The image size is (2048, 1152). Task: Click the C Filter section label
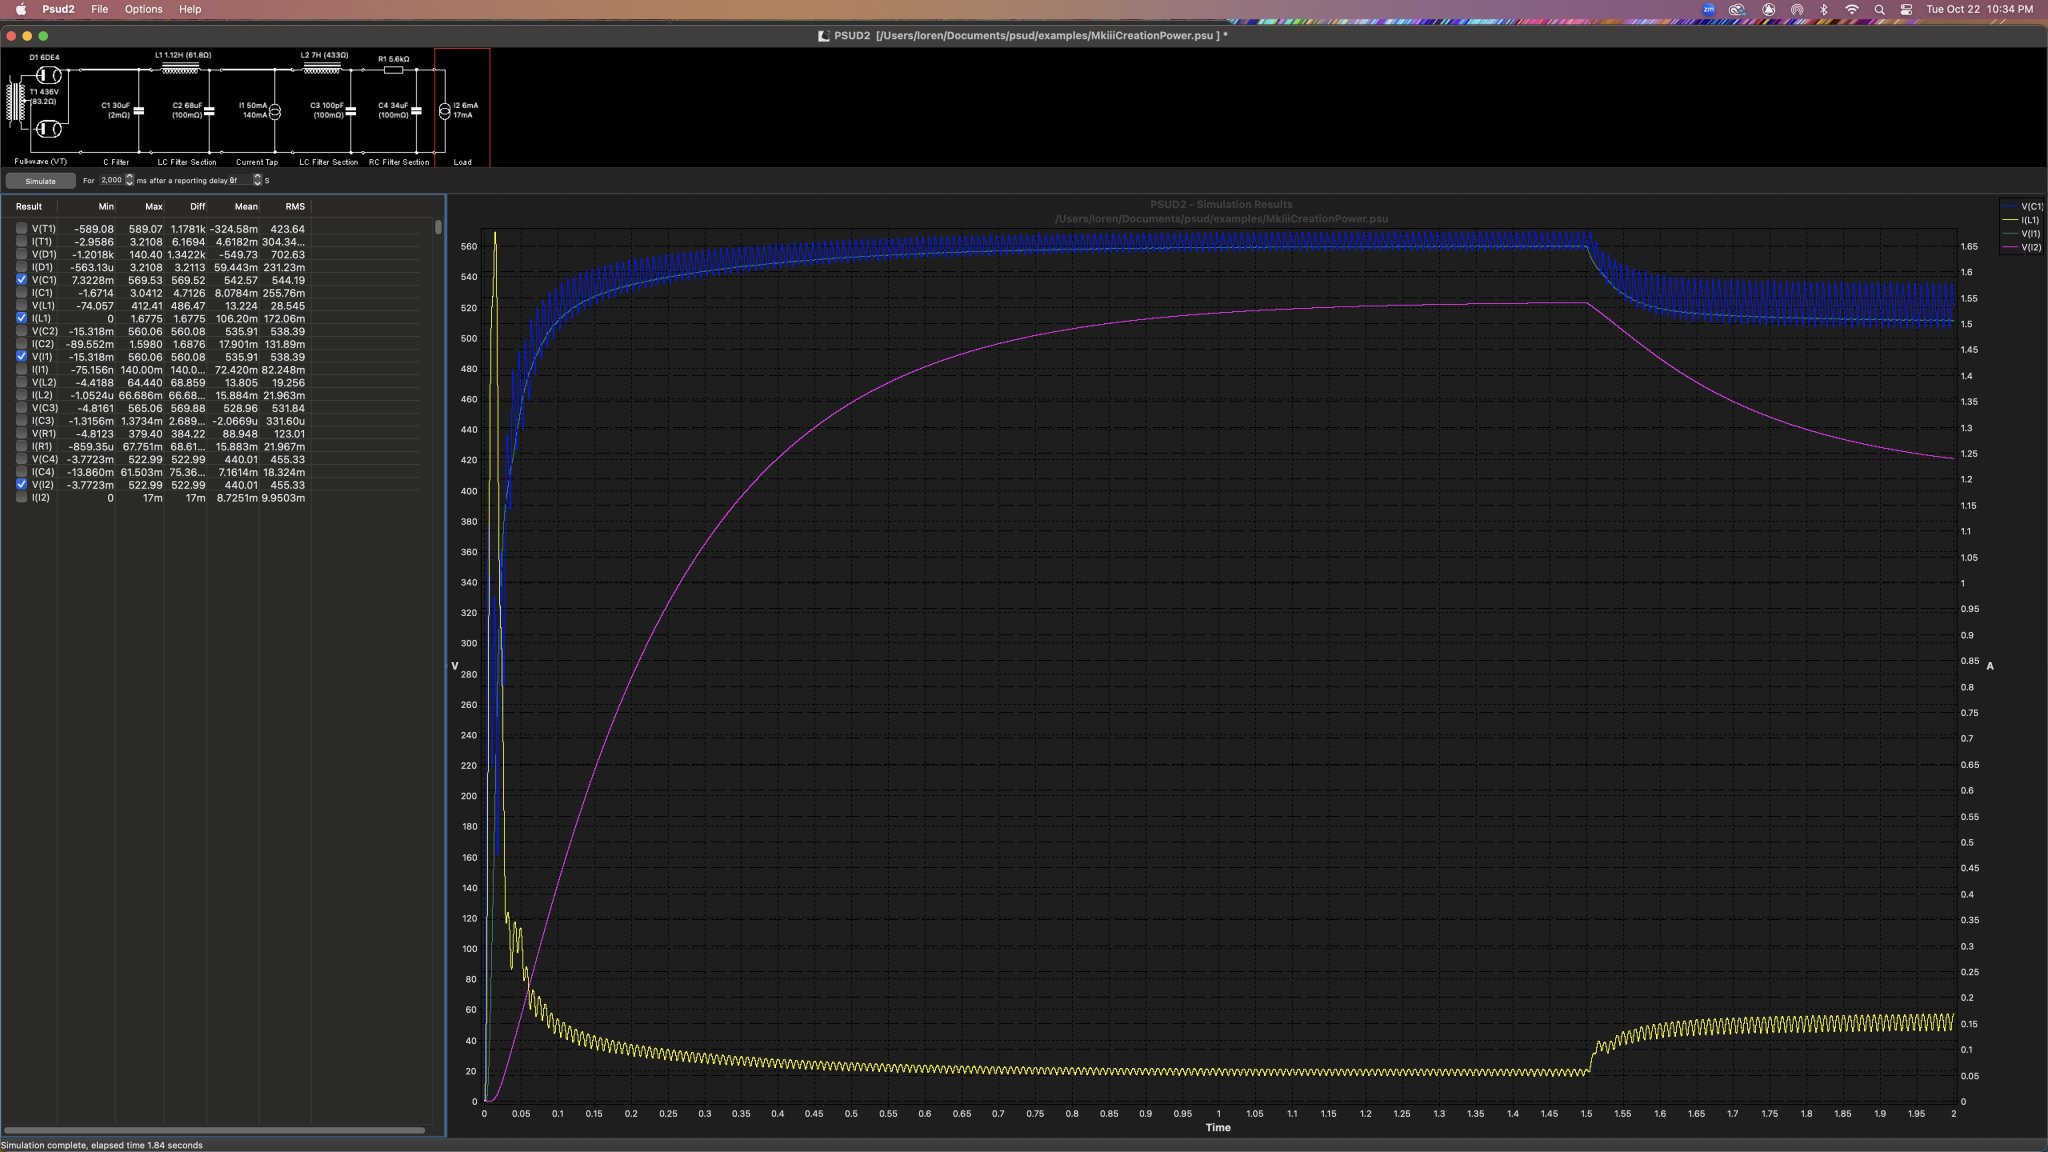click(x=116, y=162)
